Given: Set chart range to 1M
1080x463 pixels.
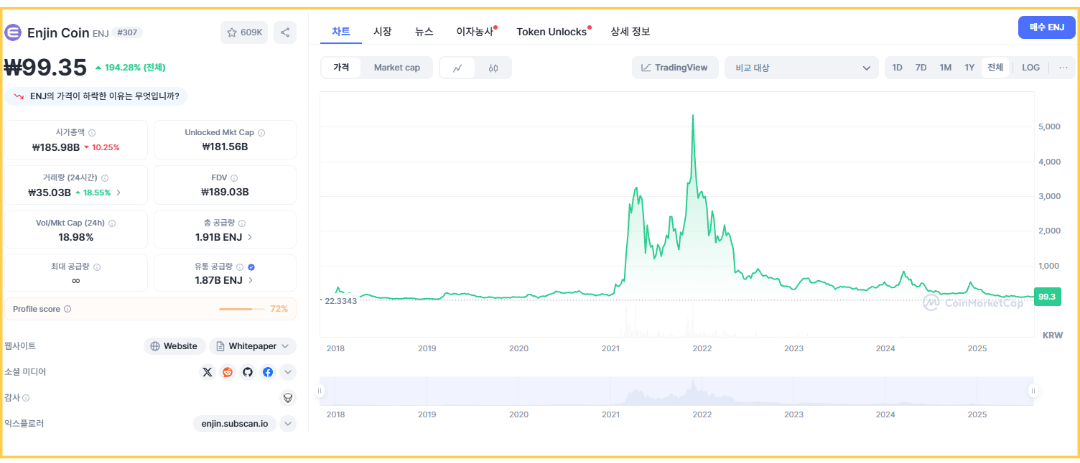Looking at the screenshot, I should [x=946, y=68].
